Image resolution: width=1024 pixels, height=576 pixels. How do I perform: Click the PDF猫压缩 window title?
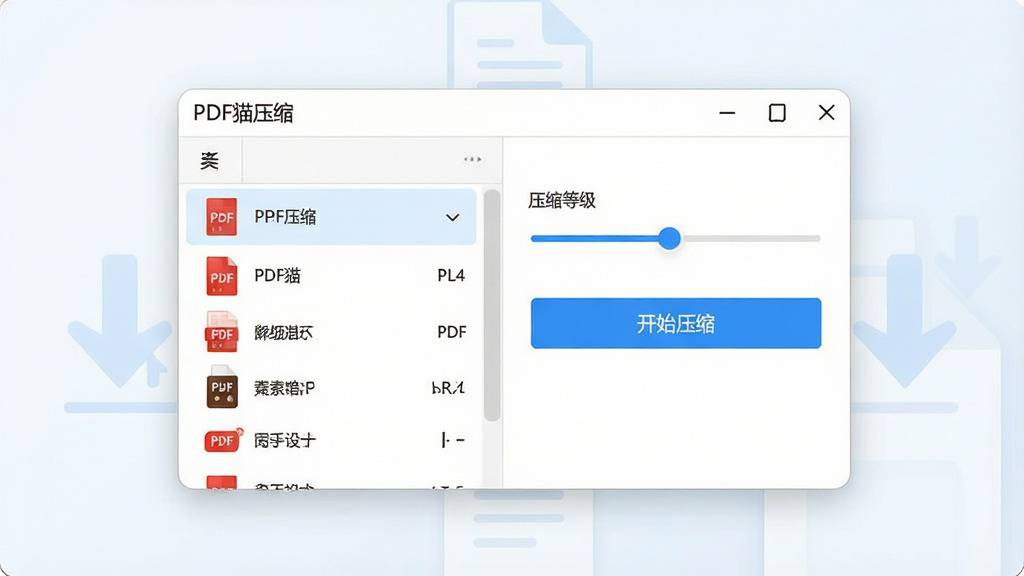pos(244,113)
